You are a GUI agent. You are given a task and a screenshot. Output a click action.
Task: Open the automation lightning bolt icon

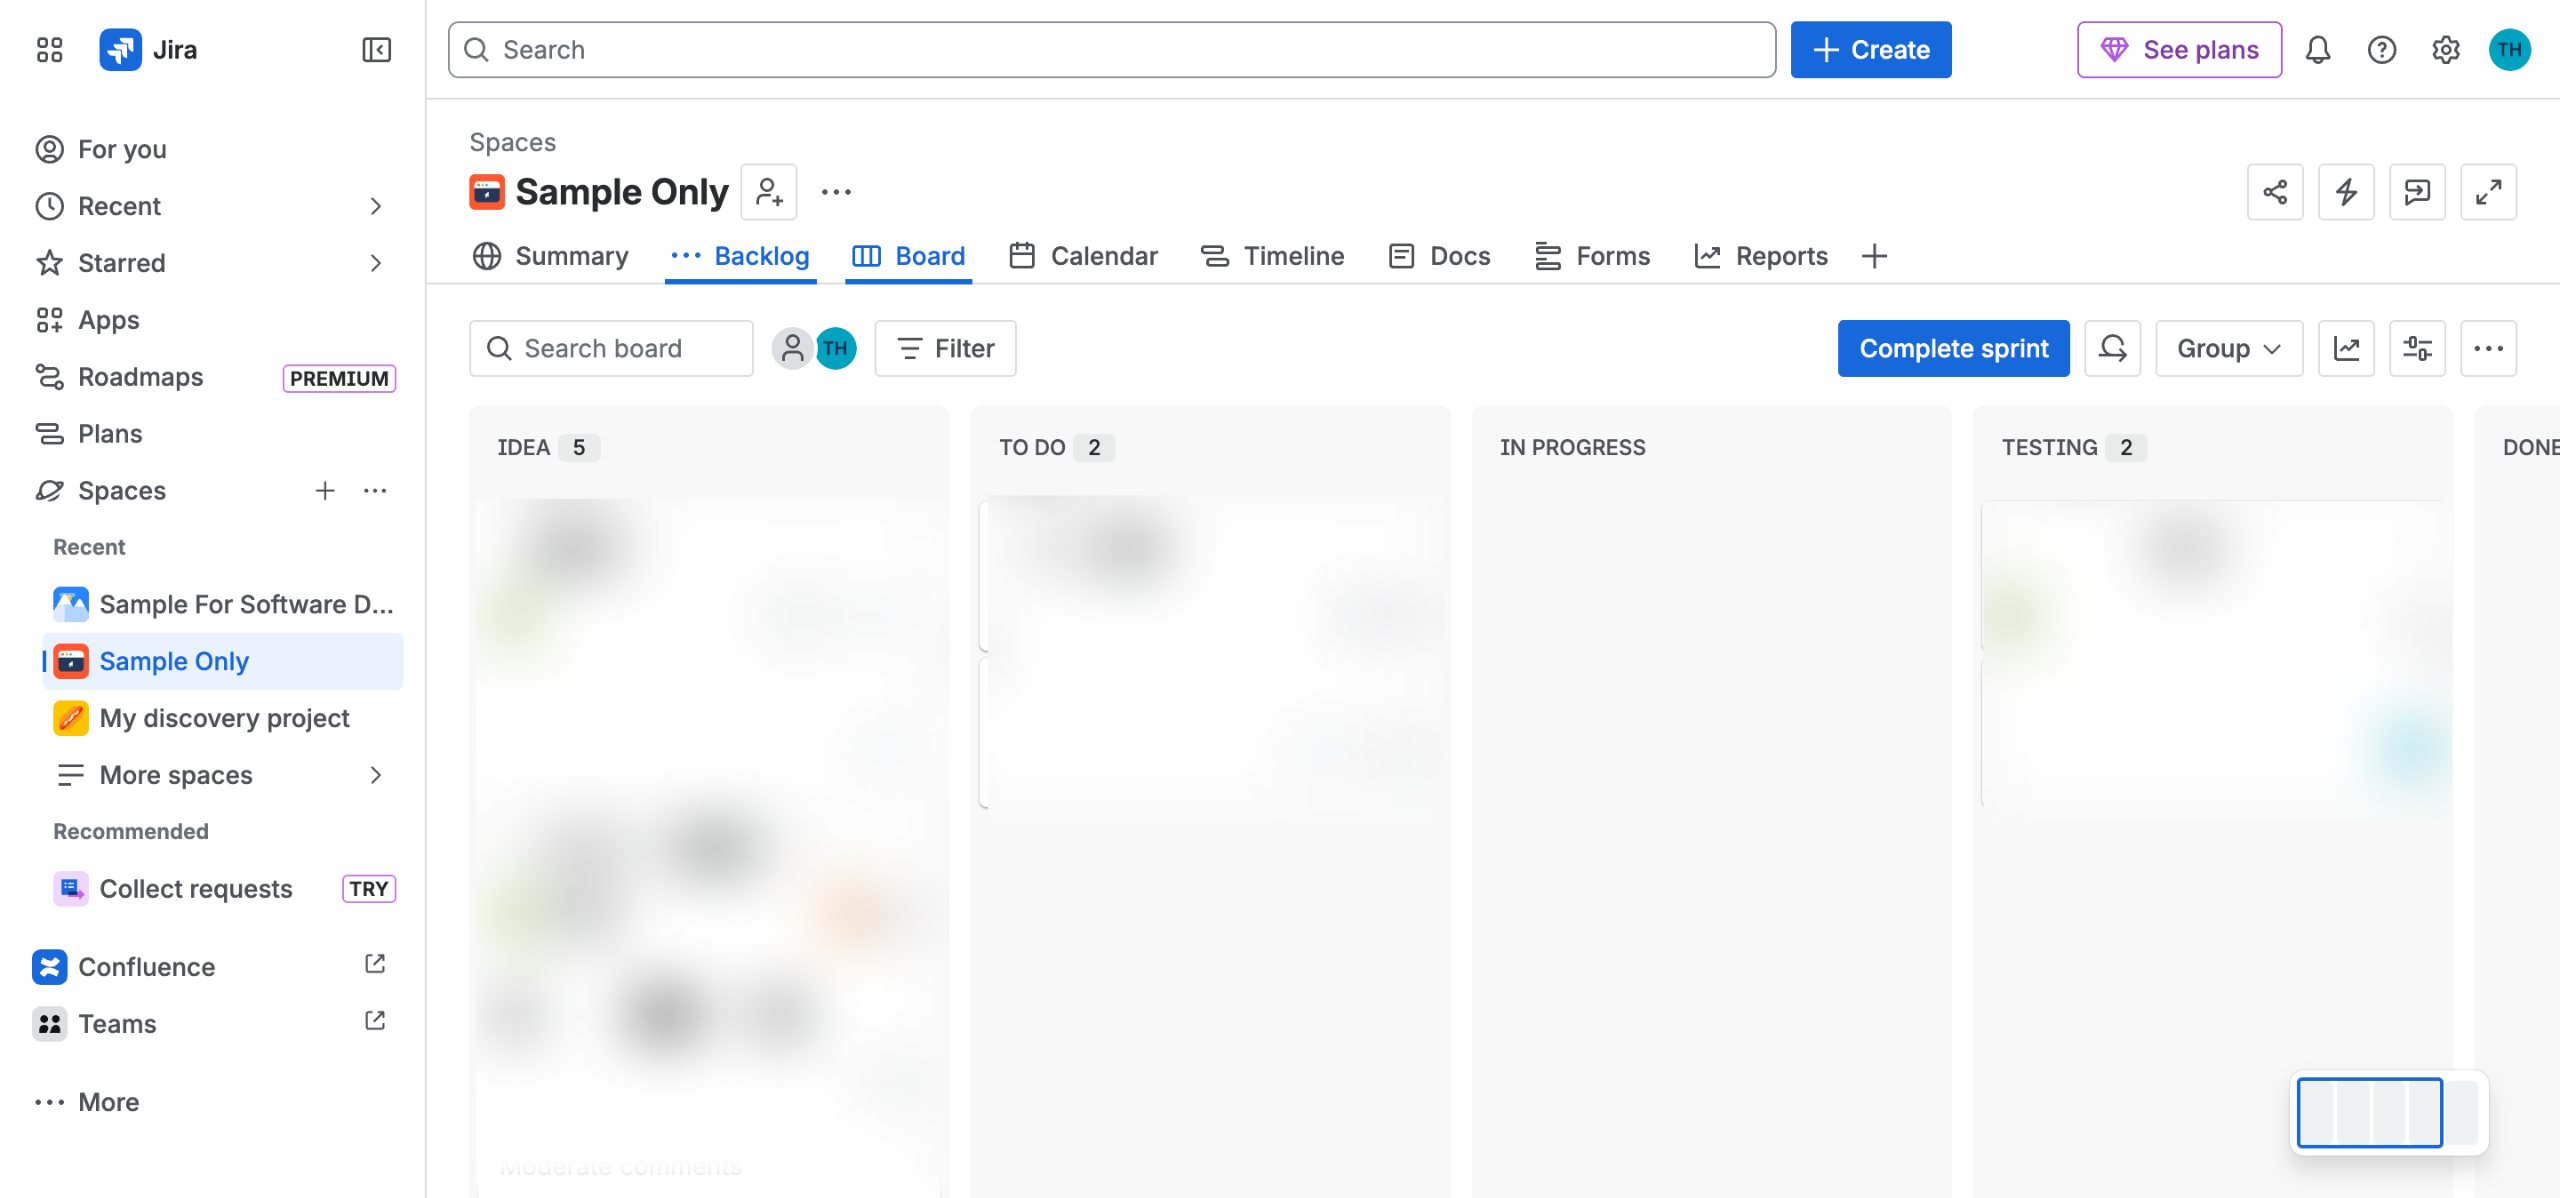(2346, 192)
